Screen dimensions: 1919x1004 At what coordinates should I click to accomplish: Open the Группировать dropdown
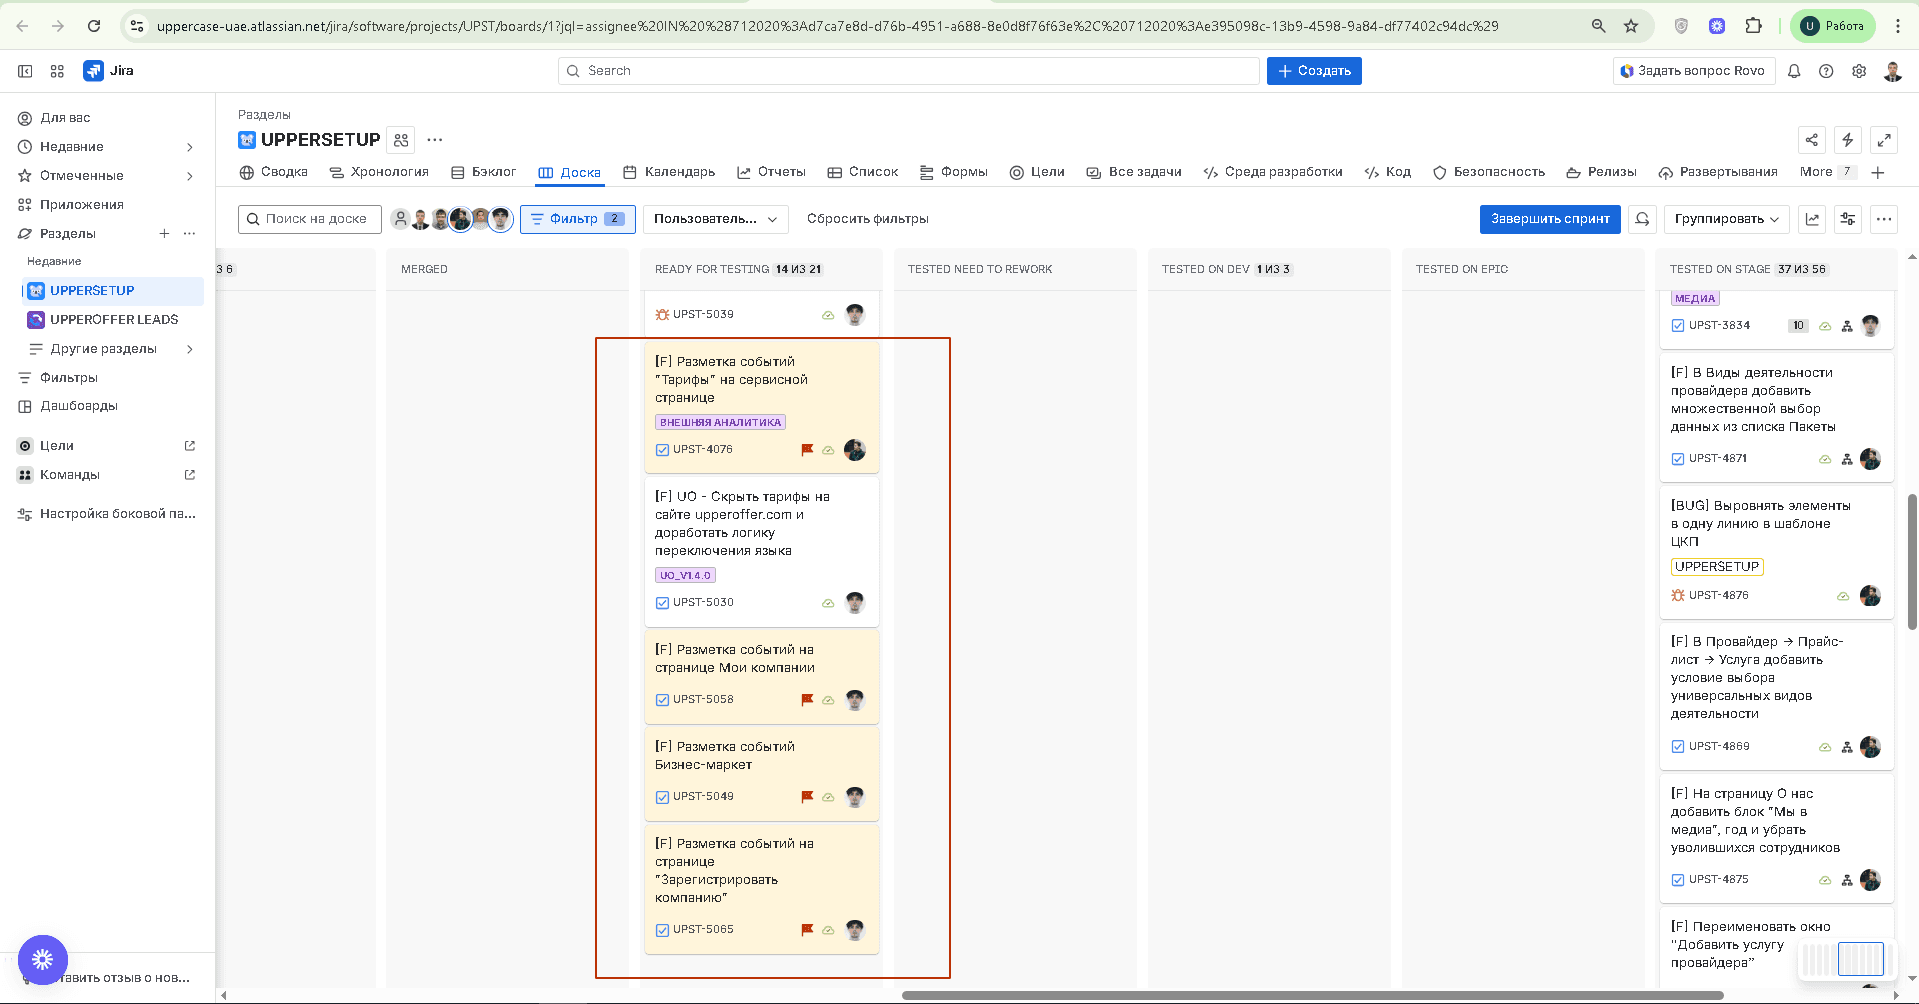[x=1726, y=219]
